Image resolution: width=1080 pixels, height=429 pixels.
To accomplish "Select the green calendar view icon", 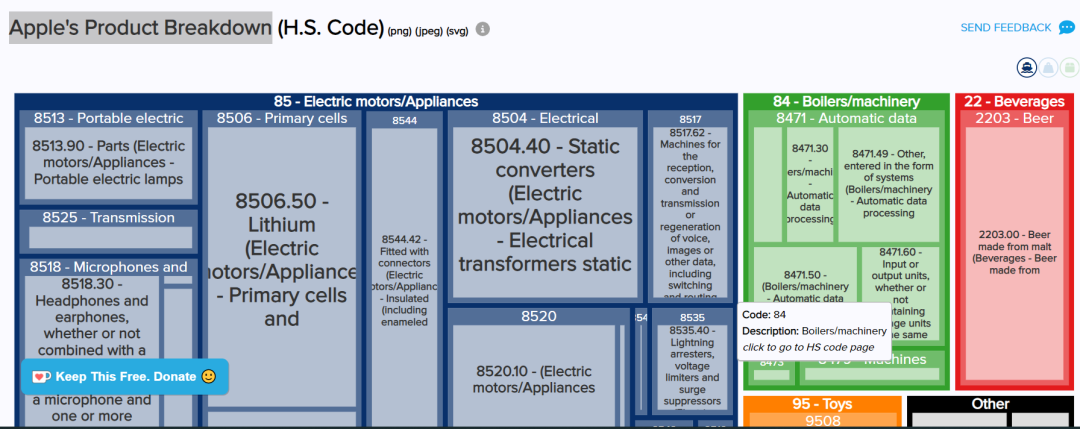I will (1071, 67).
